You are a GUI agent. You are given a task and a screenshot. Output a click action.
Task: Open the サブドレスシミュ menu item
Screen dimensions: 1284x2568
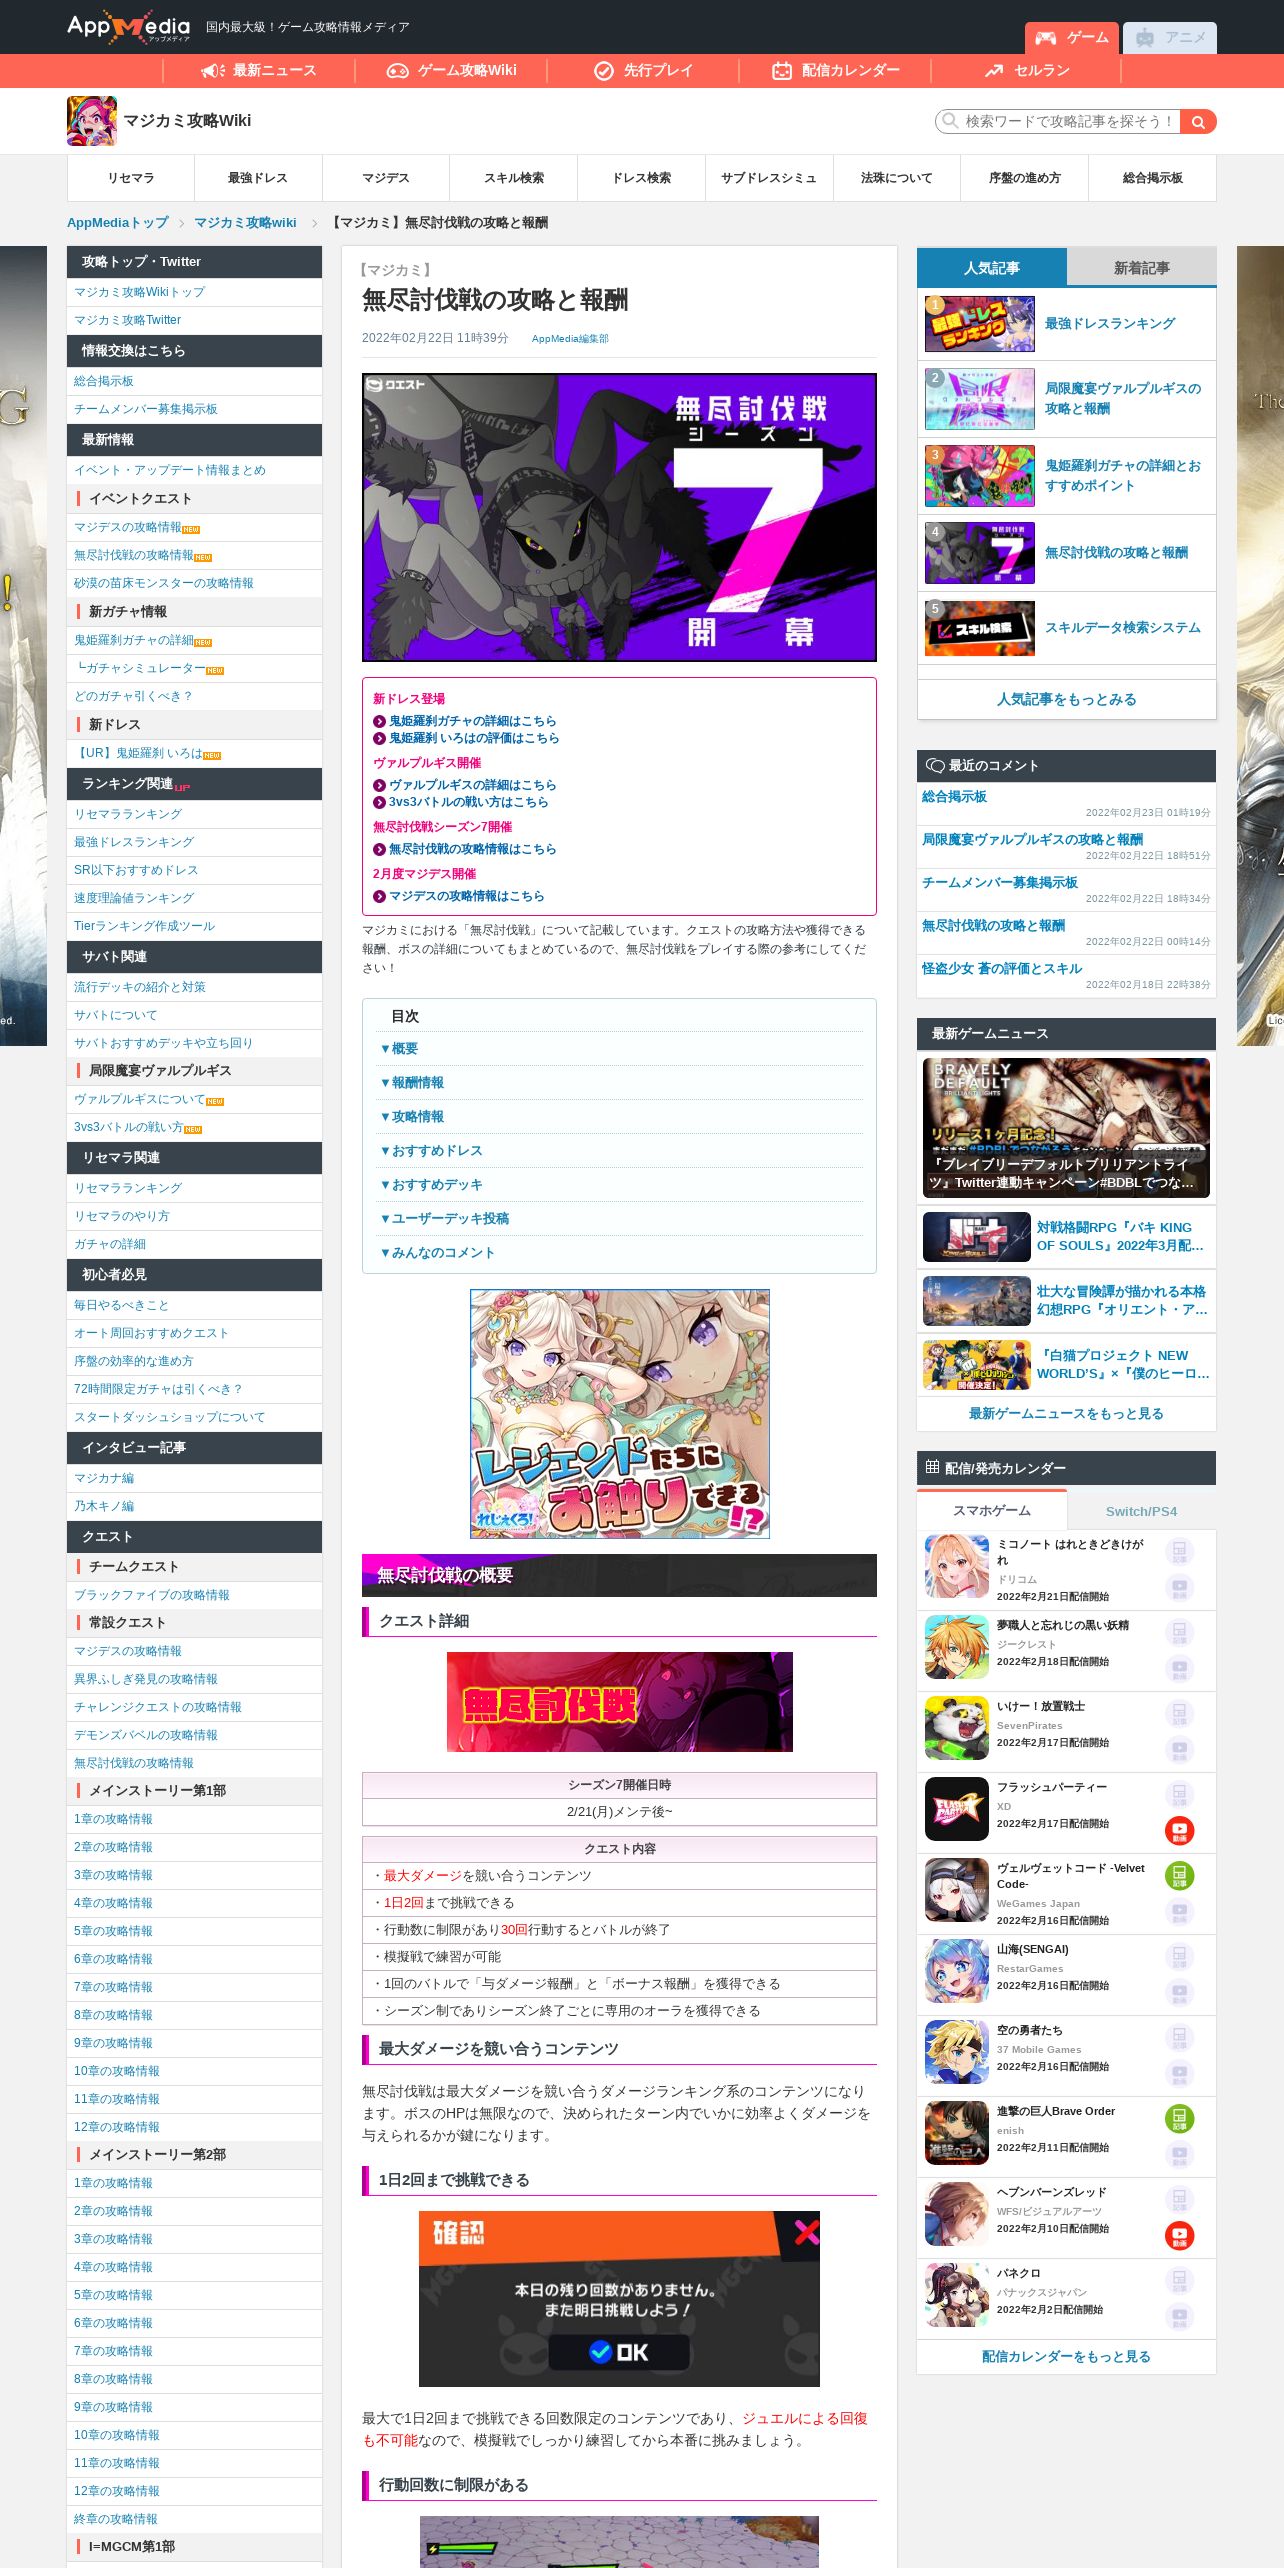pos(769,178)
